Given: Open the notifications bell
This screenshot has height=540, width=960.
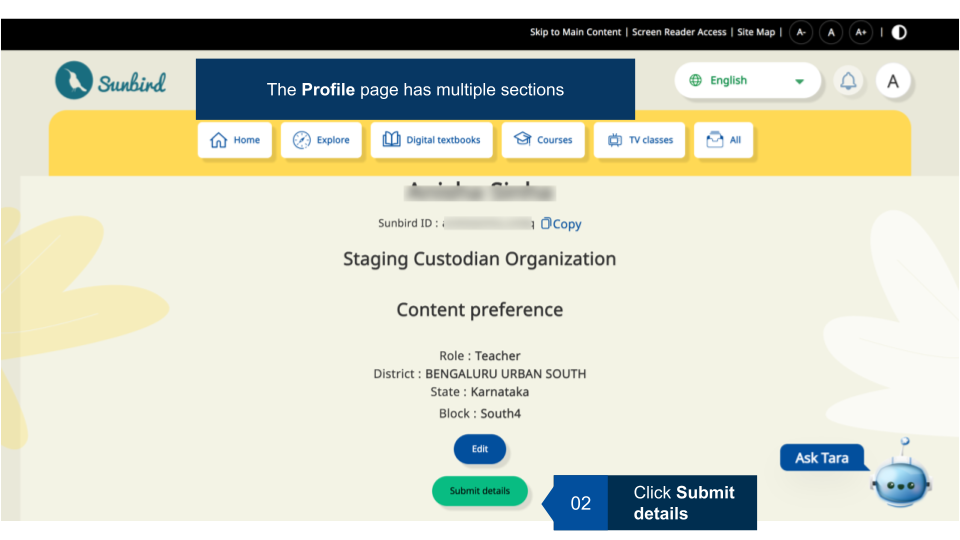Looking at the screenshot, I should click(848, 81).
